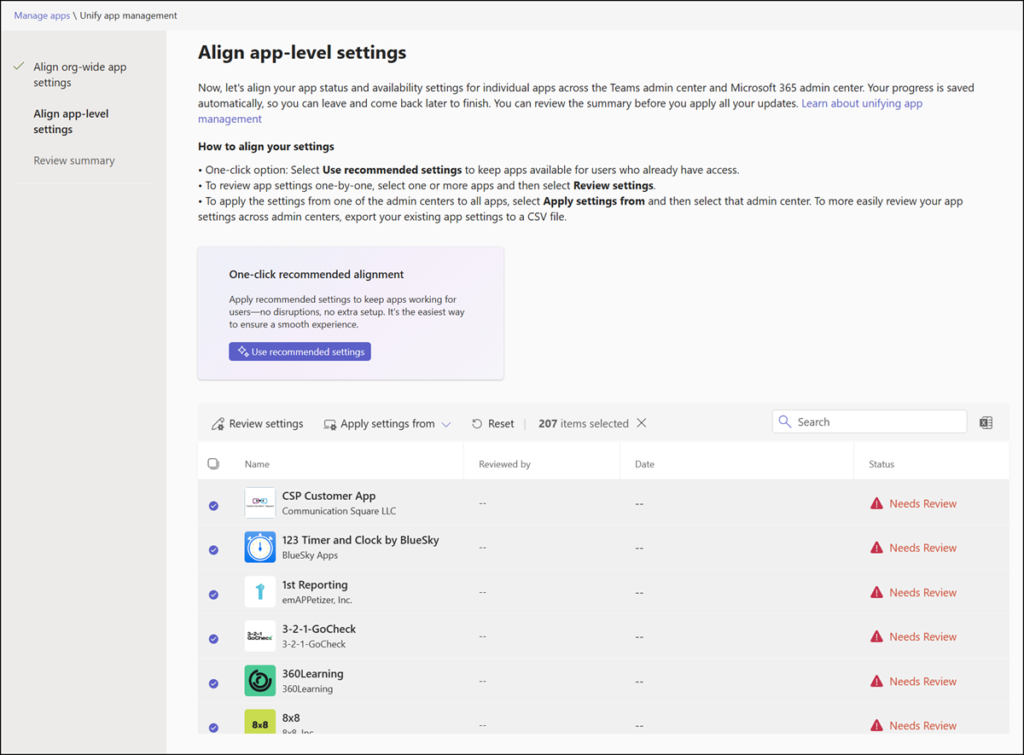Click the Review settings pencil icon
The width and height of the screenshot is (1024, 755).
click(x=217, y=424)
